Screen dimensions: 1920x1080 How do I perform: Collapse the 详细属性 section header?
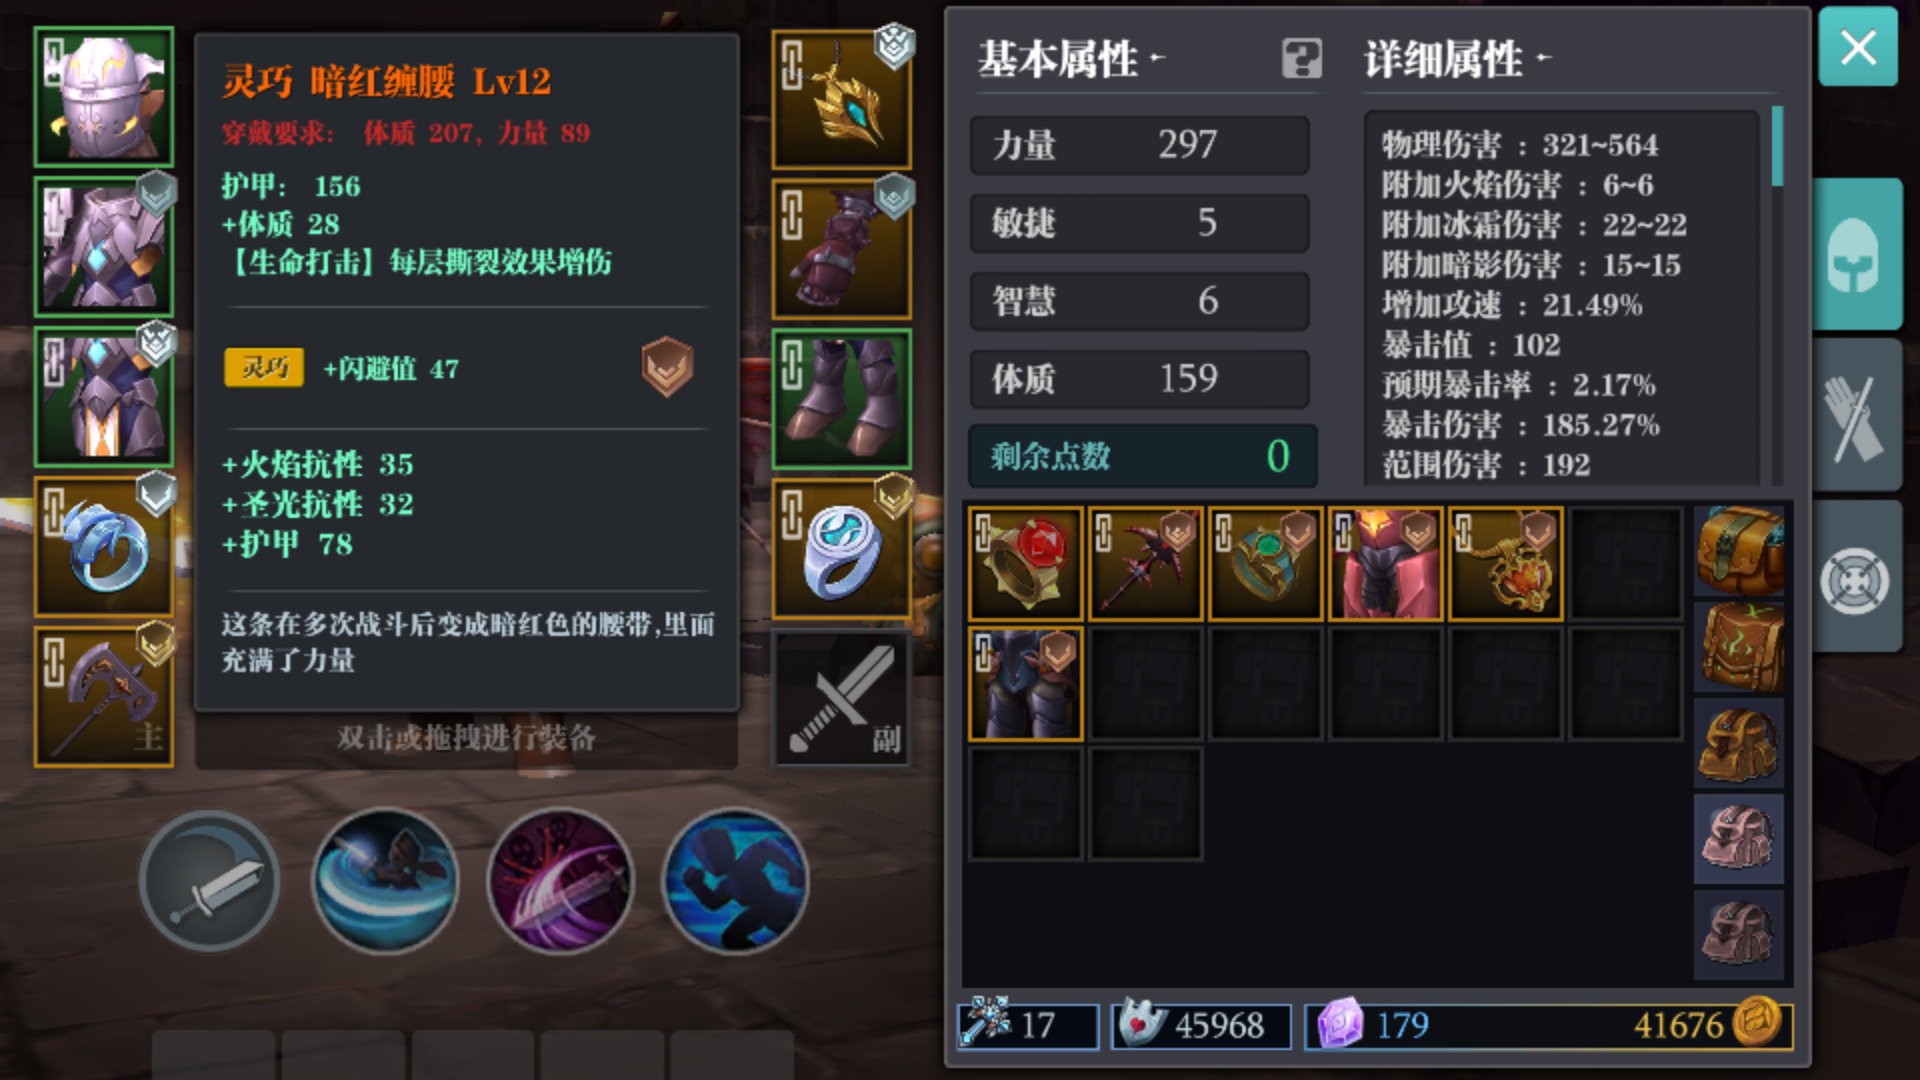[x=1457, y=59]
